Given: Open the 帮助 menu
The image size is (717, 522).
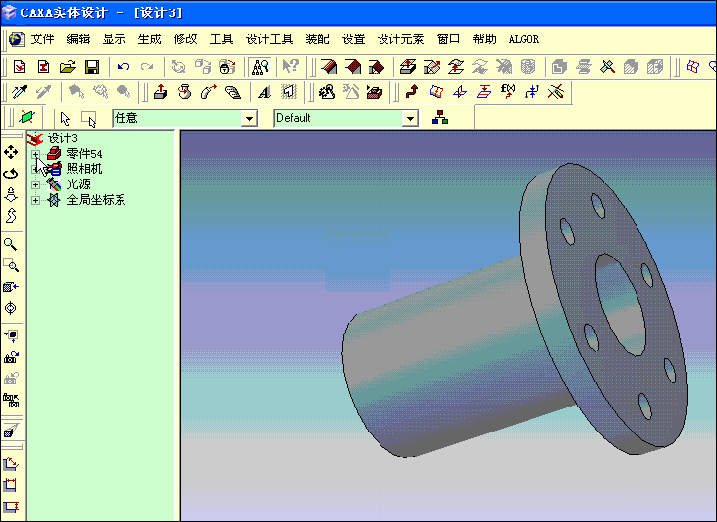Looking at the screenshot, I should [484, 39].
